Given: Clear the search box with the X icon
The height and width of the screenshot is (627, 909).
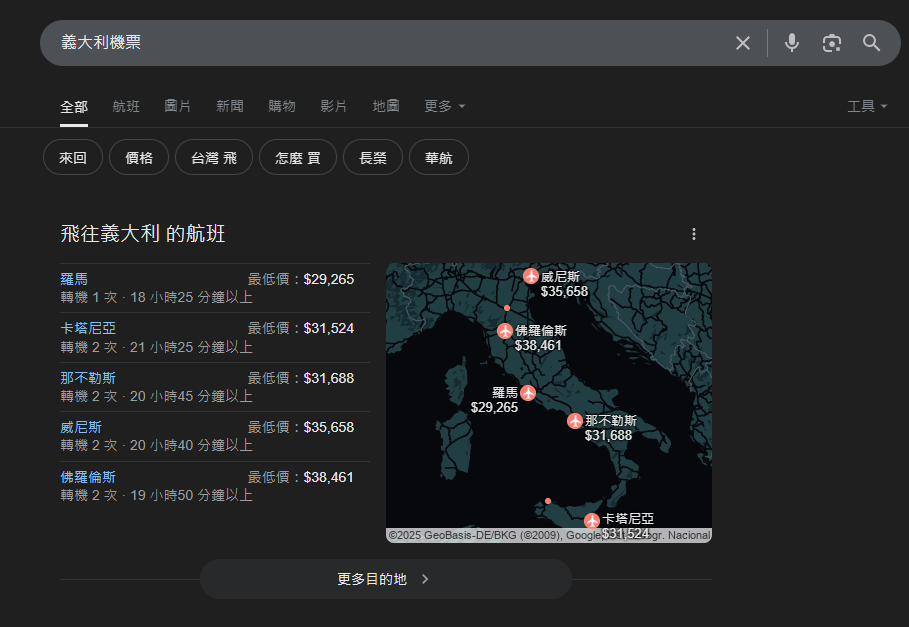Looking at the screenshot, I should (x=743, y=43).
